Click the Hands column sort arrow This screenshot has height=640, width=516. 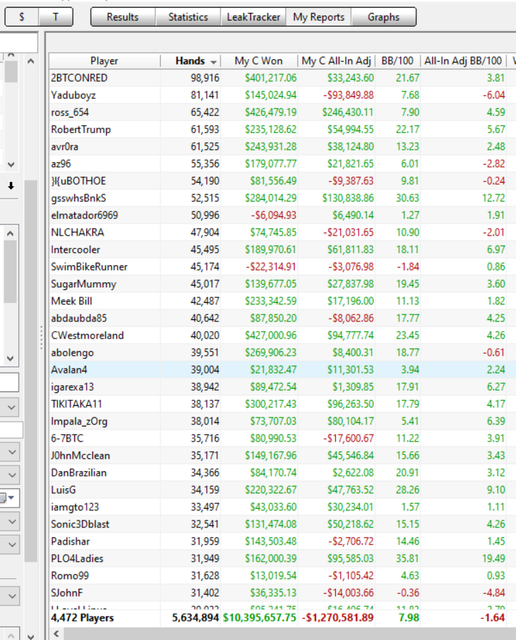[214, 62]
